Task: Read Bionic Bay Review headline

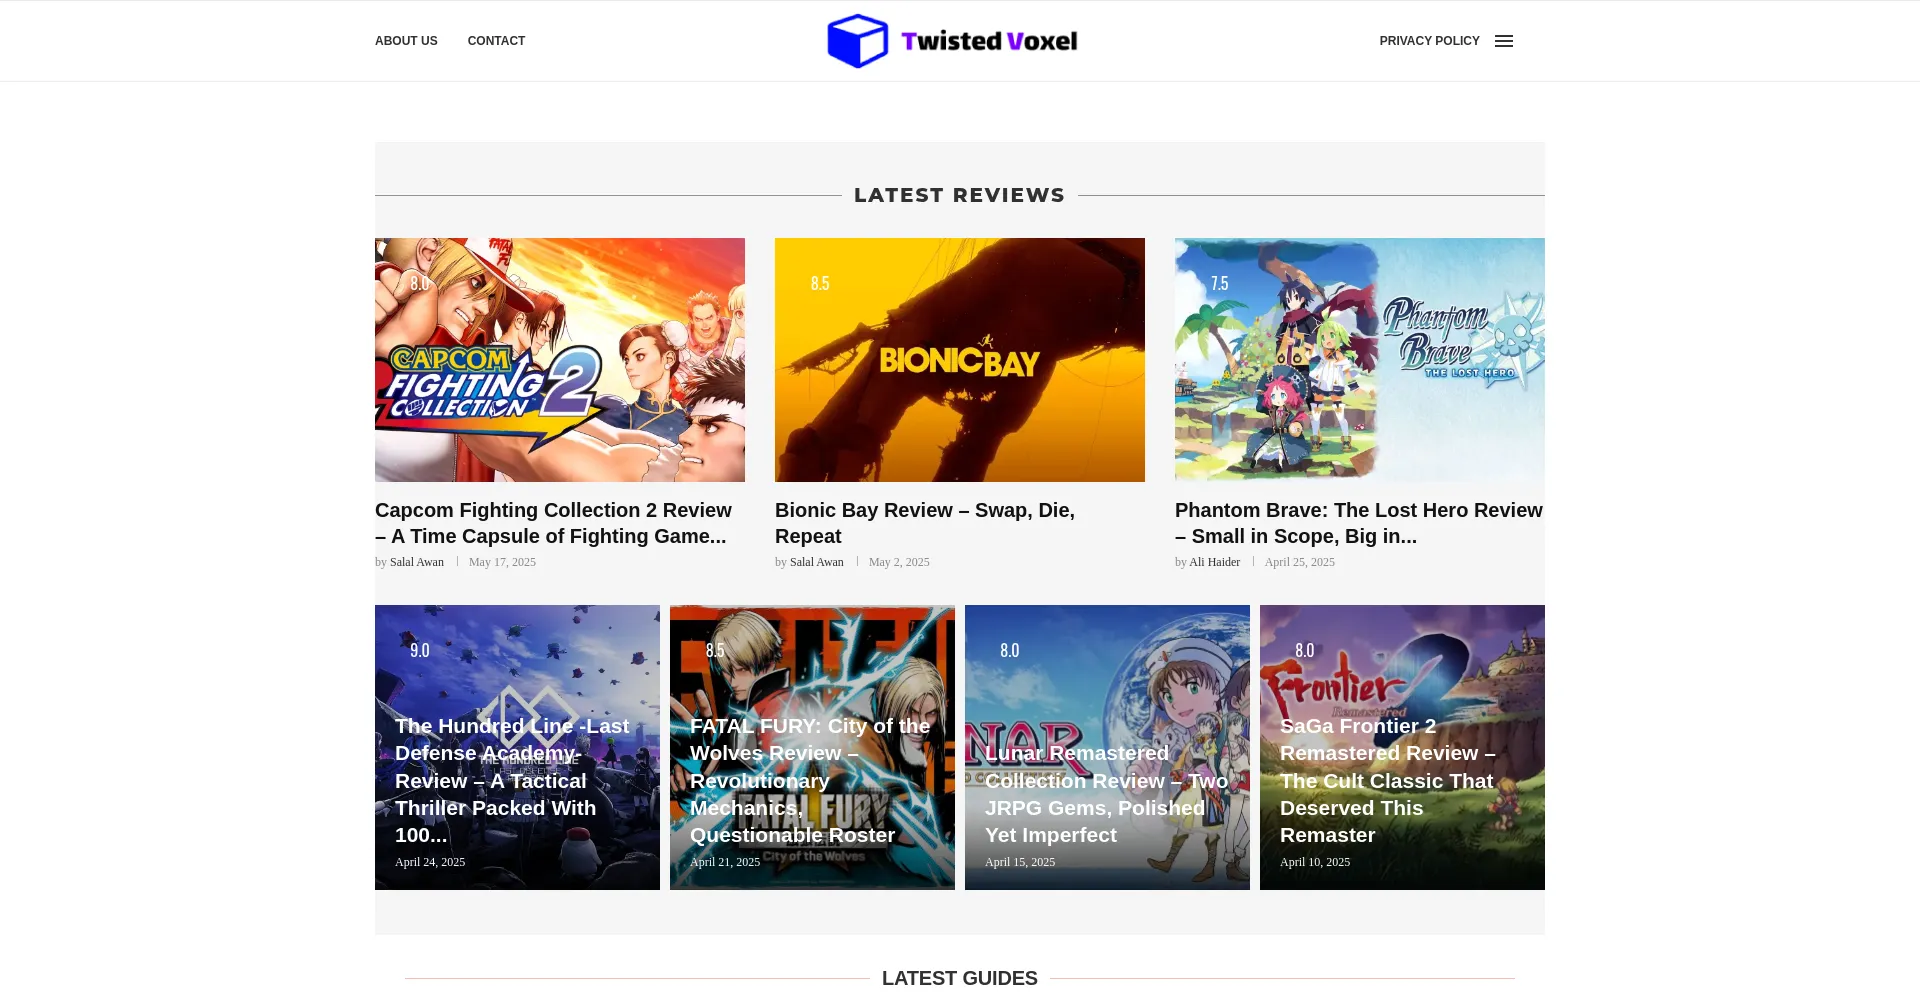Action: (x=925, y=523)
